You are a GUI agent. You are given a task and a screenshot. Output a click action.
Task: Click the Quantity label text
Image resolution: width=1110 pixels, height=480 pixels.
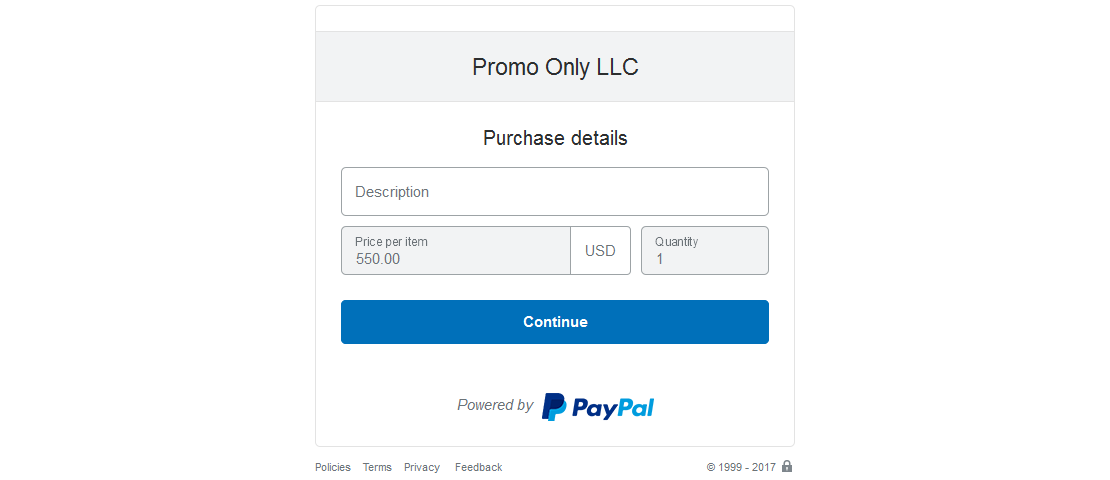(x=677, y=241)
